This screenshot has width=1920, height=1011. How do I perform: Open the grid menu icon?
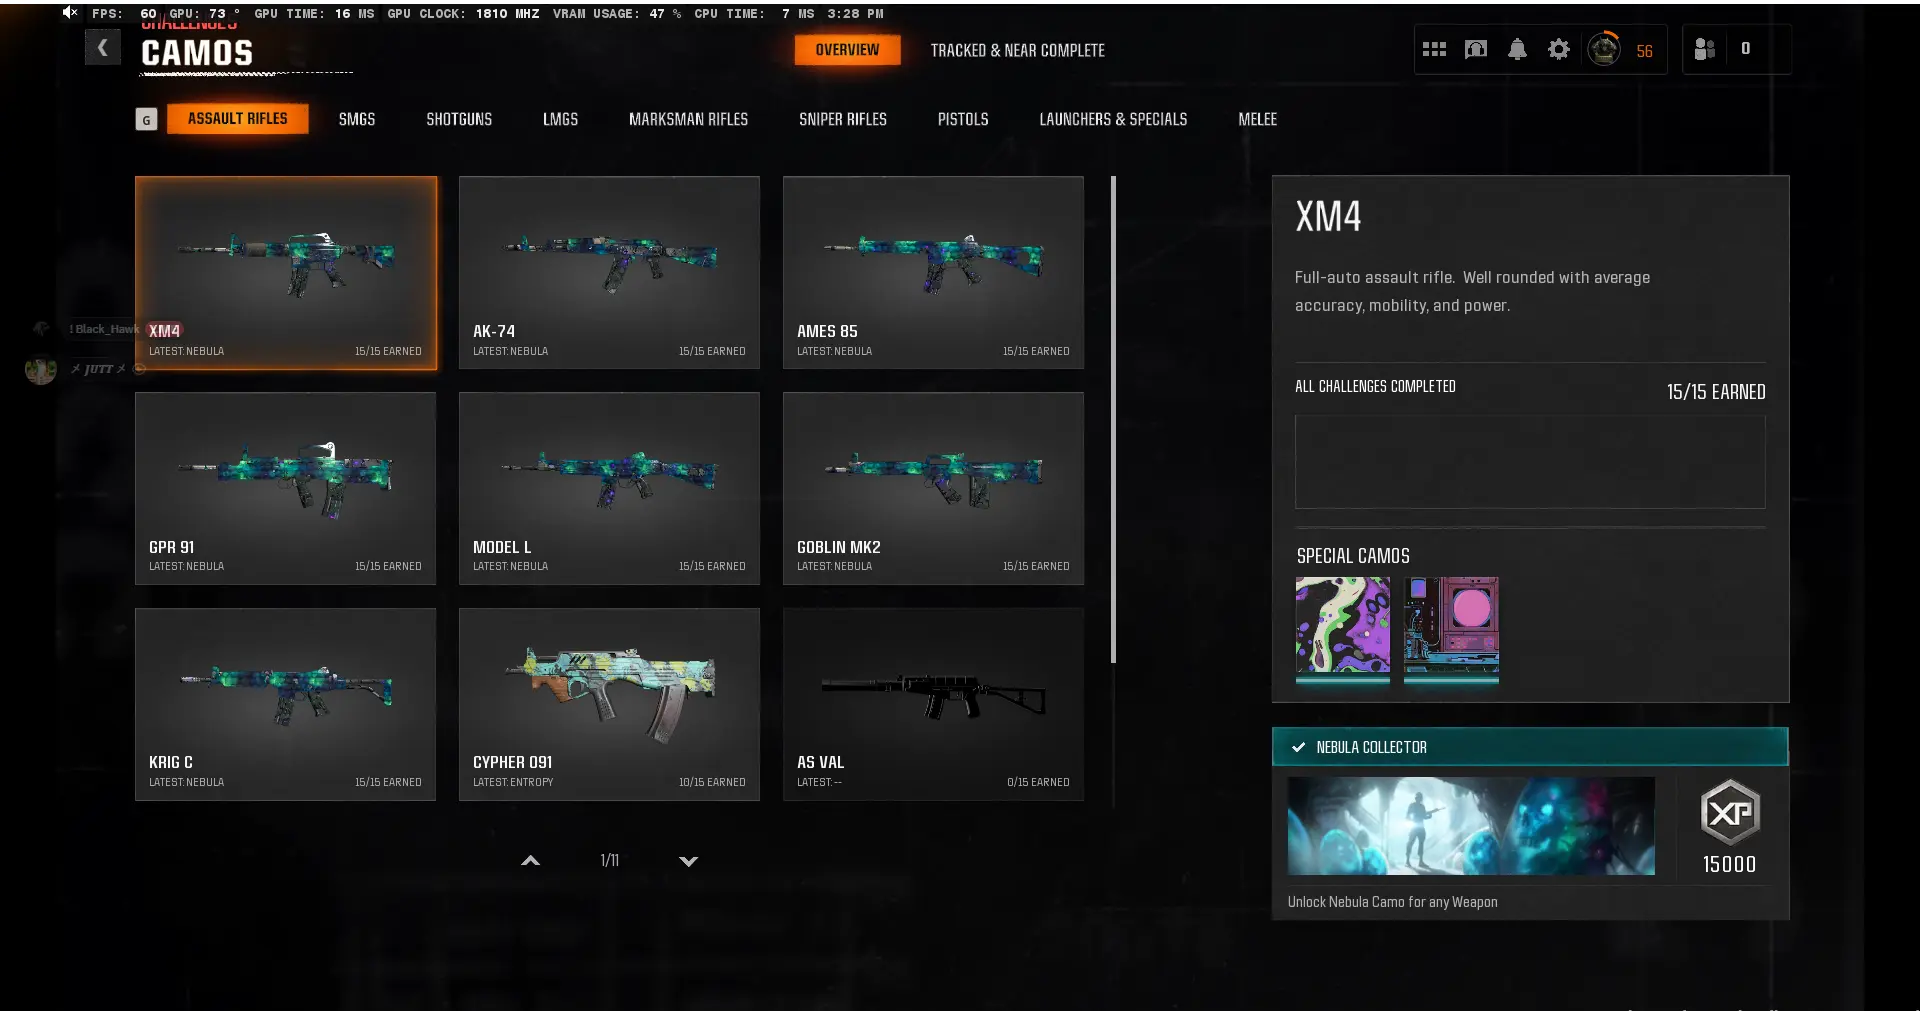point(1434,49)
